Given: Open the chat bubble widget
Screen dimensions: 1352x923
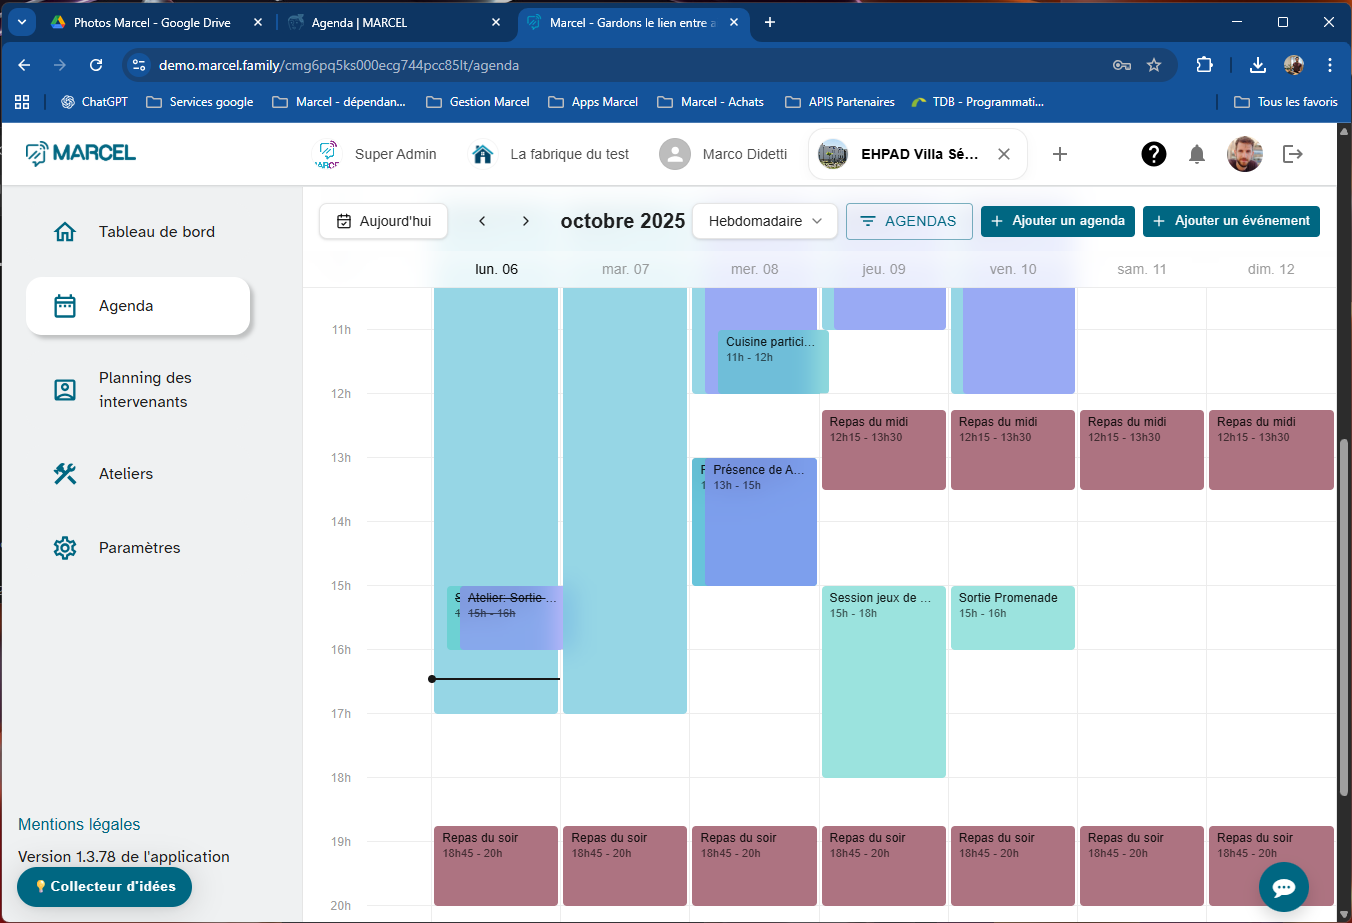Looking at the screenshot, I should tap(1283, 887).
